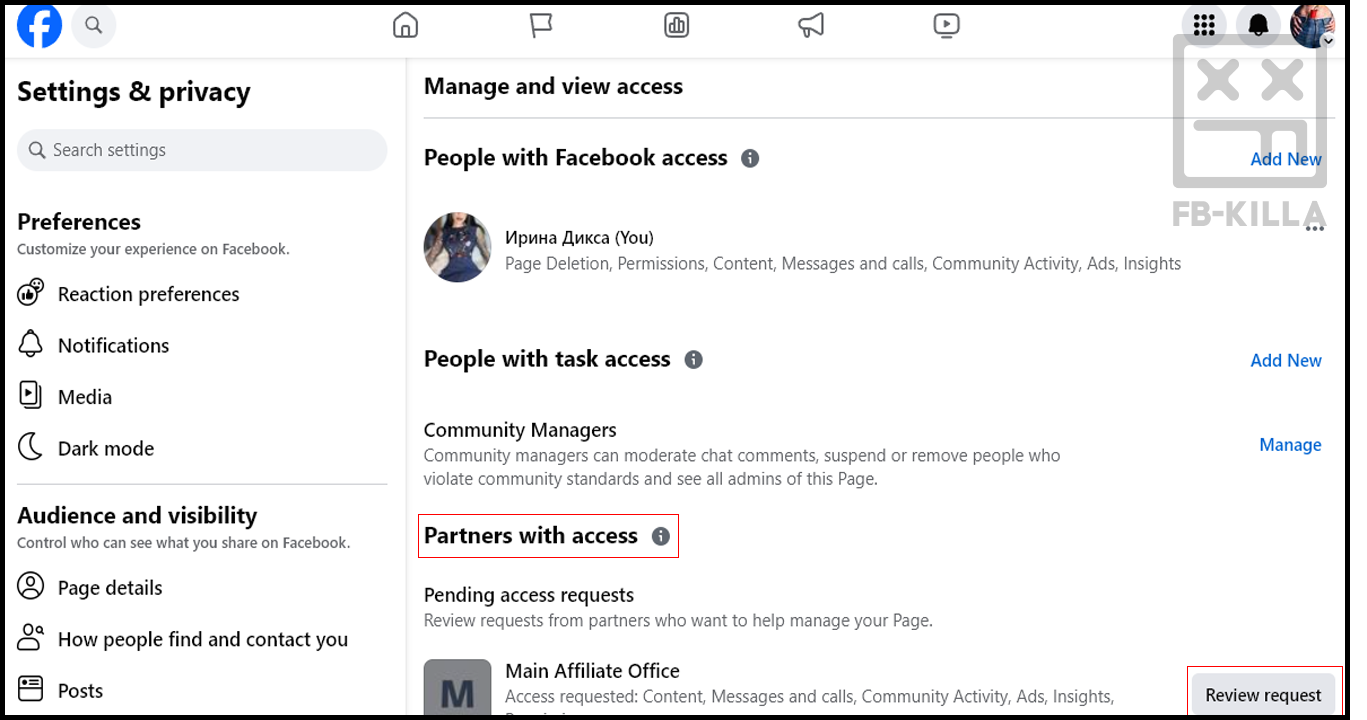
Task: Open the search magnifier in top bar
Action: (x=94, y=26)
